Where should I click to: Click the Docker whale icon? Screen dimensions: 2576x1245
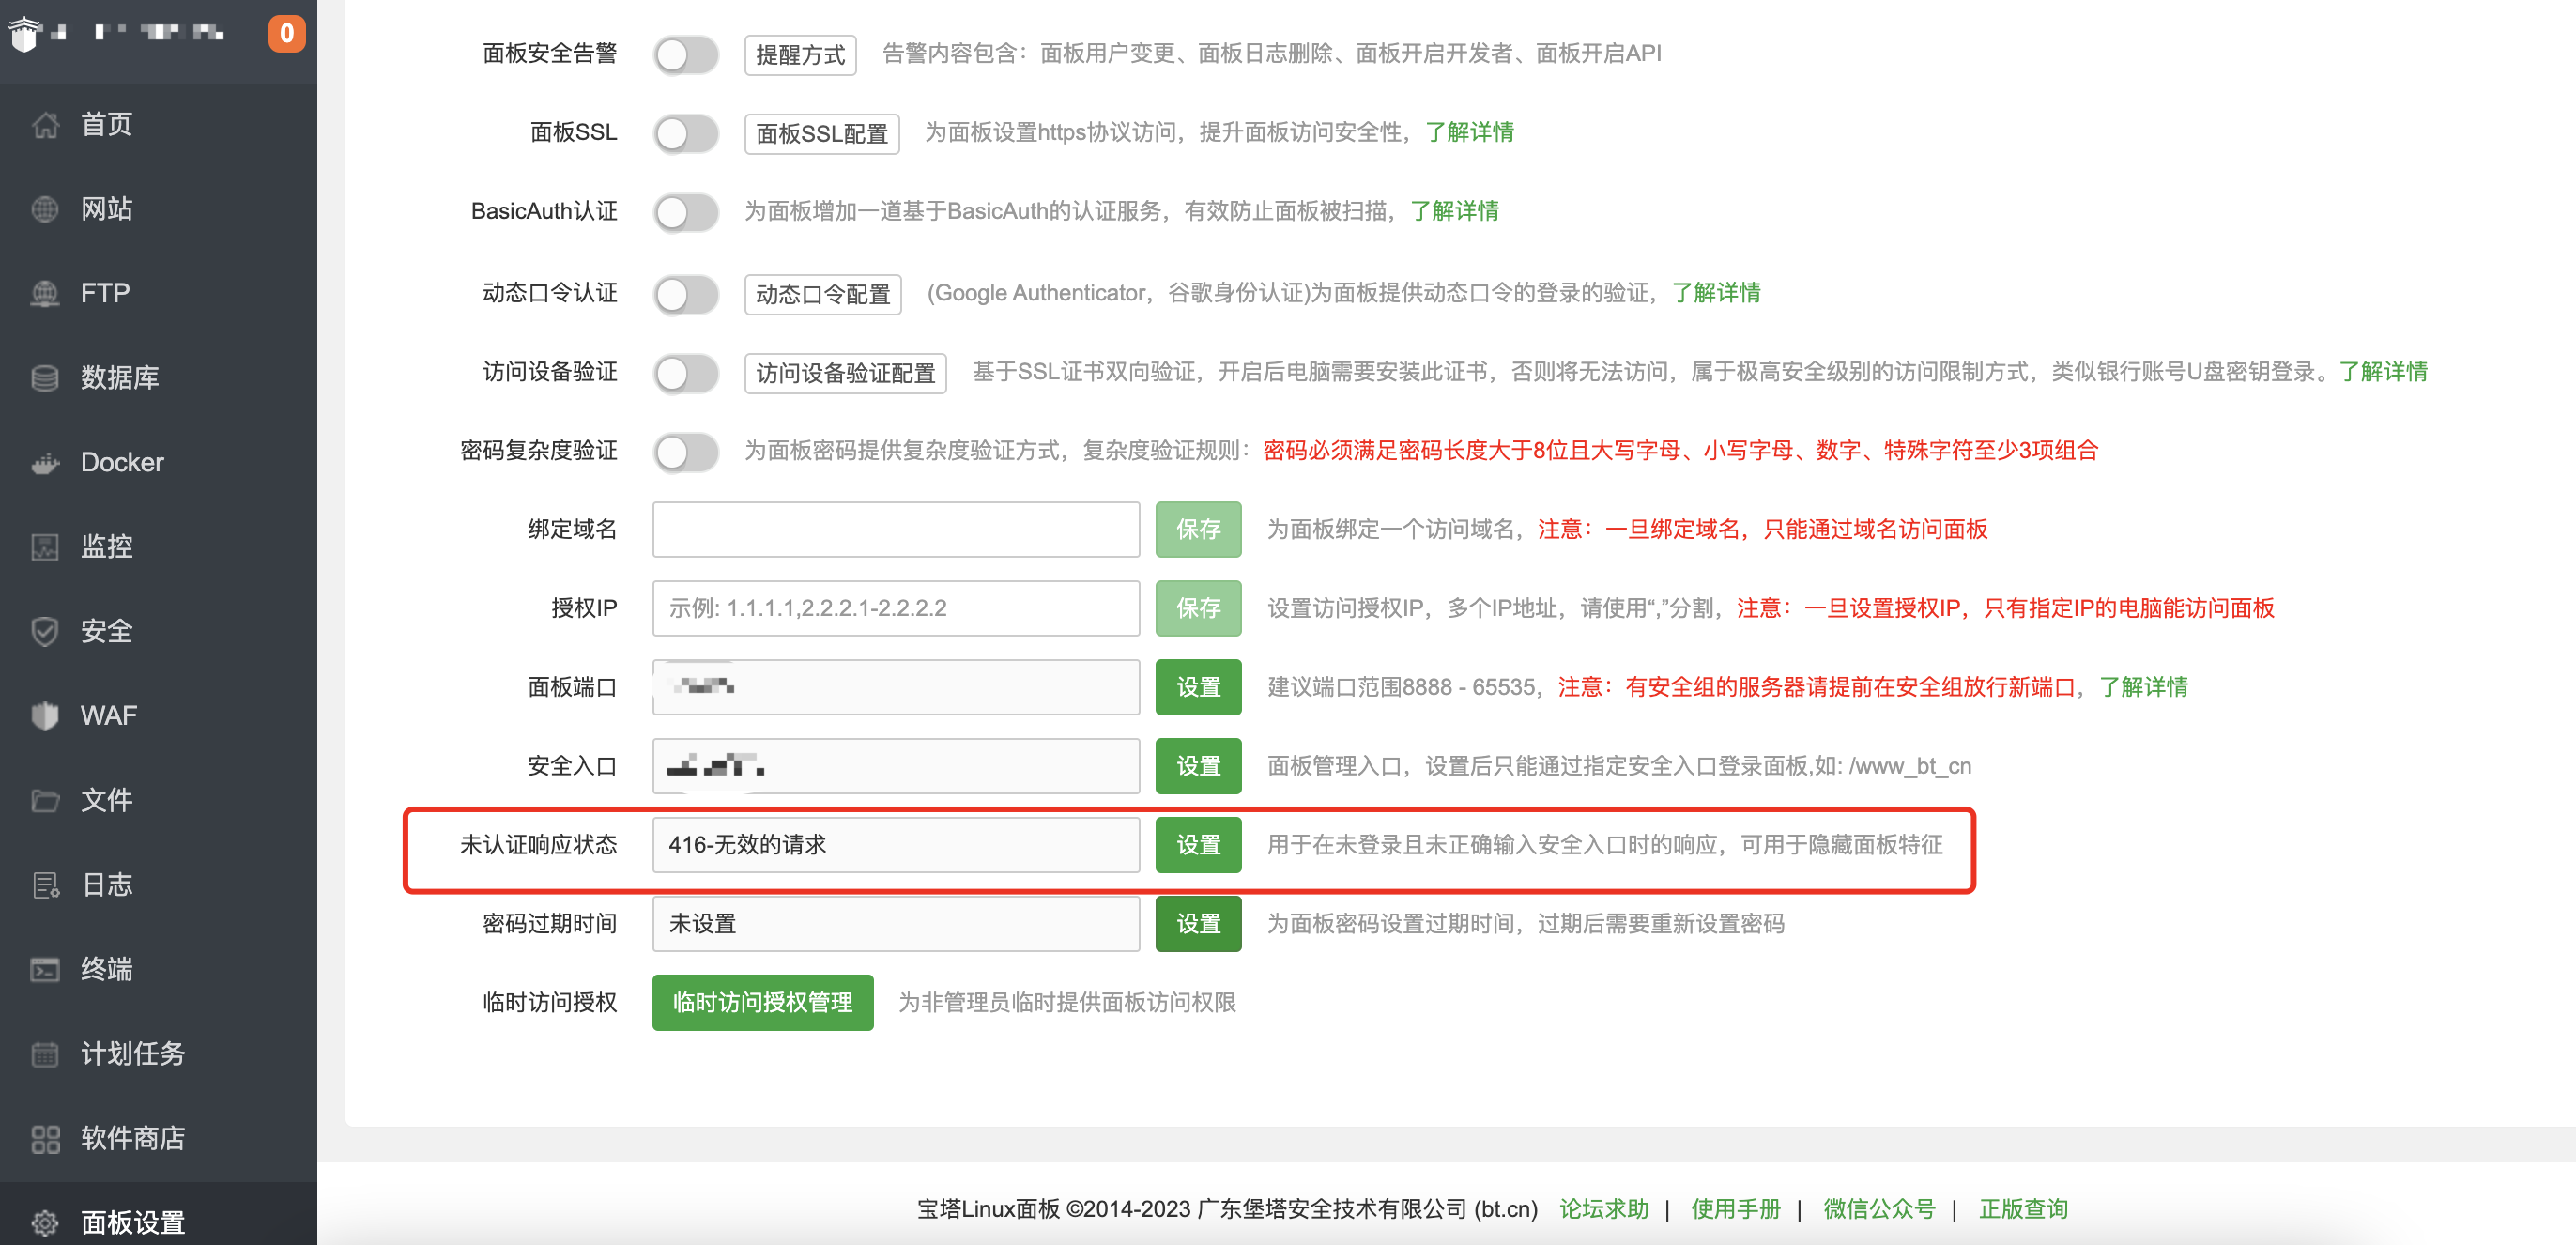[x=45, y=462]
